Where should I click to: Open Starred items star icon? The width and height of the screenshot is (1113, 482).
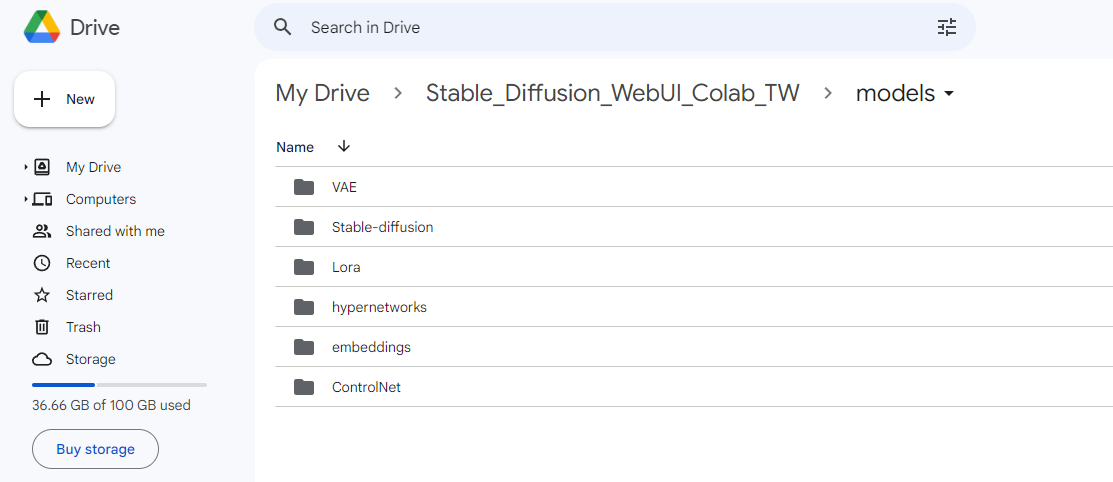(42, 295)
